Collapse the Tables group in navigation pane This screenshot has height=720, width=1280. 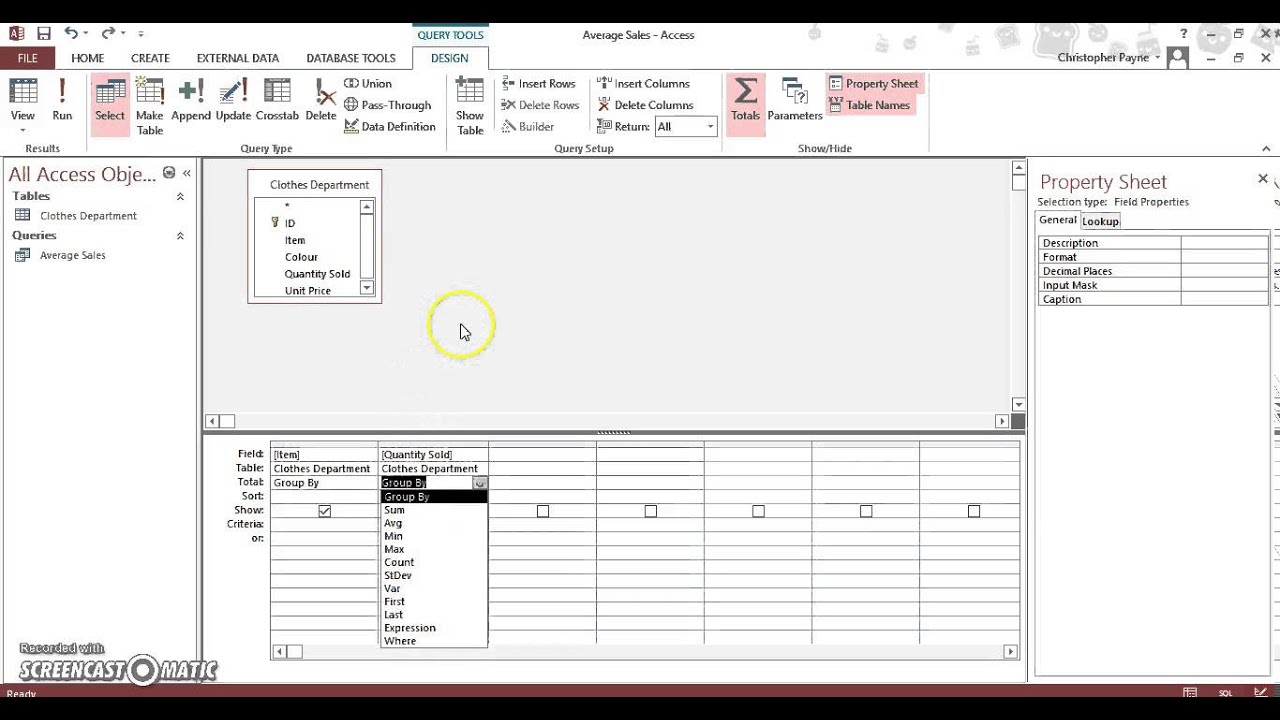pos(180,196)
